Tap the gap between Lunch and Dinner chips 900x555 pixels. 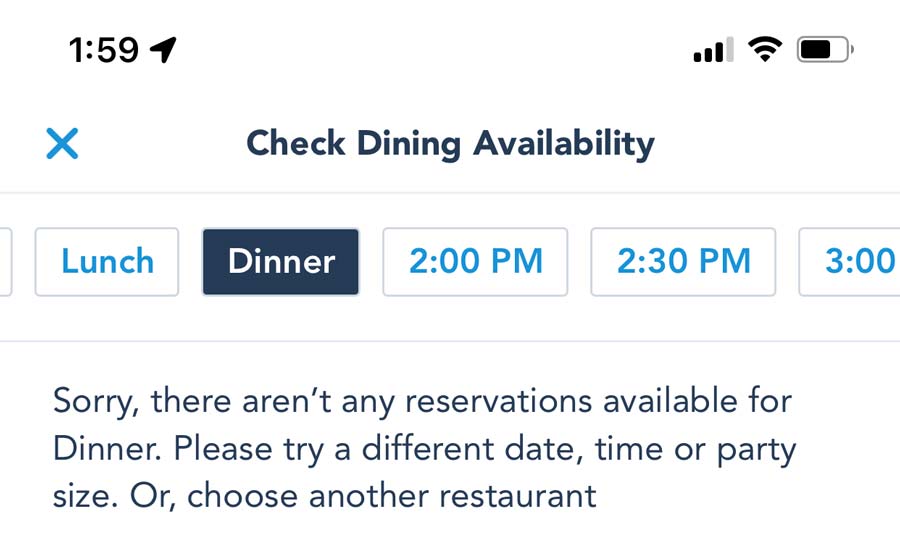click(191, 262)
